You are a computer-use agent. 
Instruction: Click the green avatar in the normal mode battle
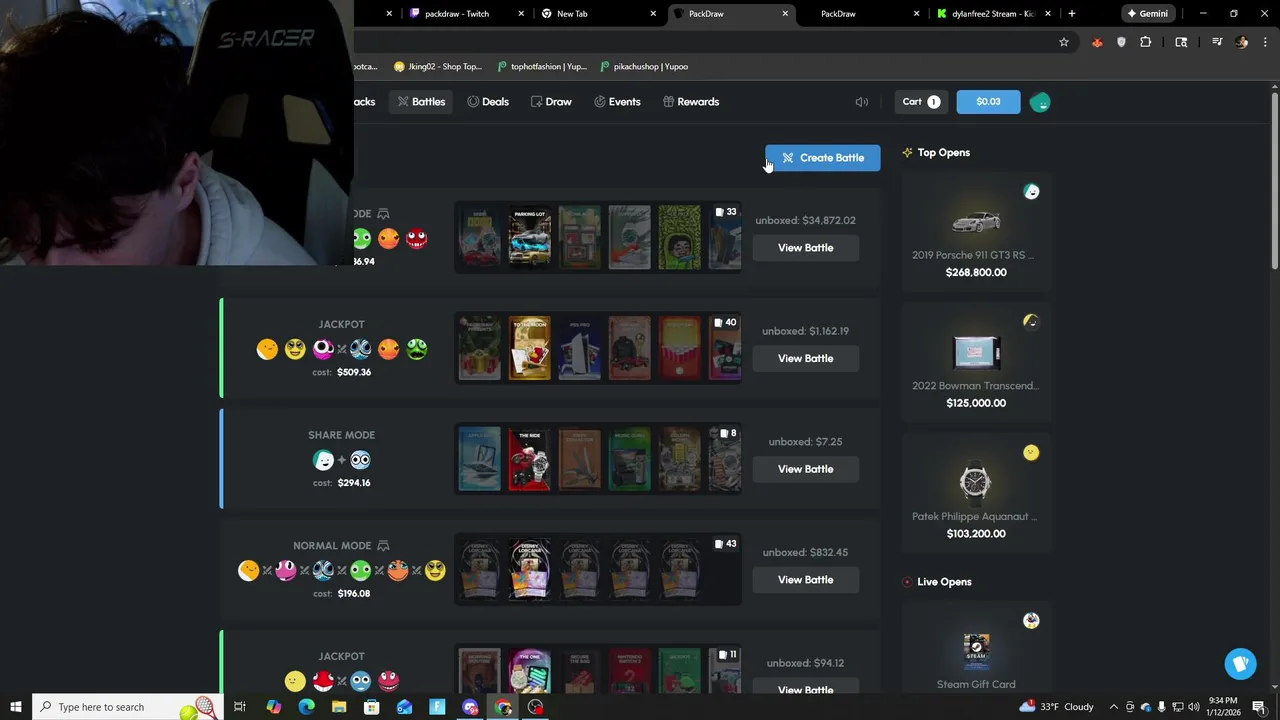tap(360, 571)
